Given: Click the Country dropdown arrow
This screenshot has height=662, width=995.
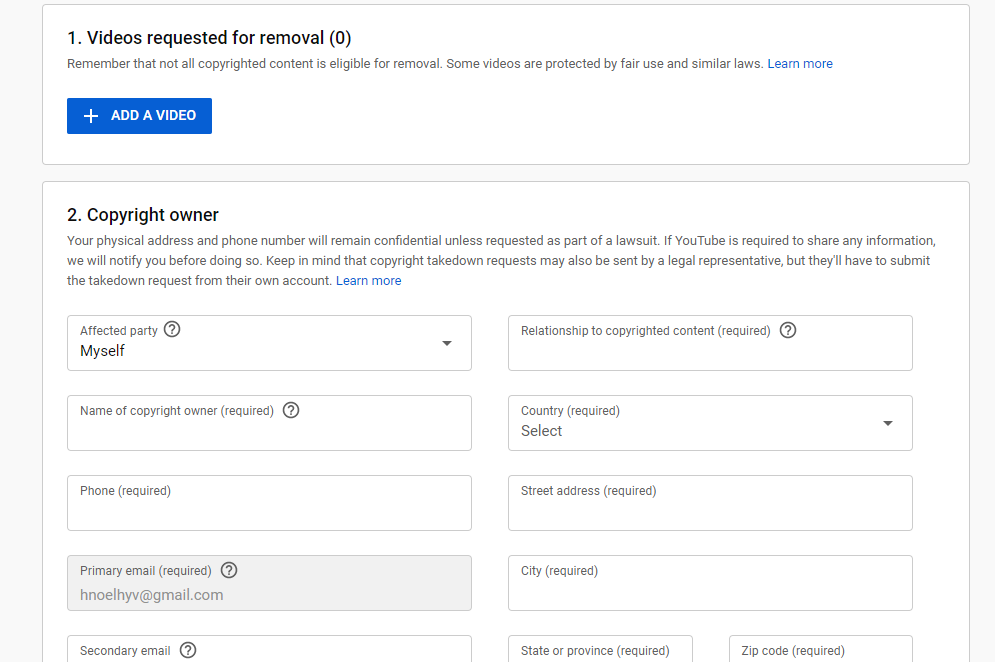Looking at the screenshot, I should 887,423.
